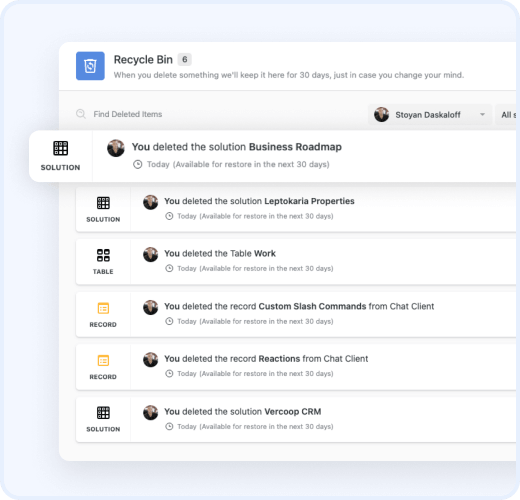
Task: Click the Recycle Bin count badge 6
Action: tap(184, 60)
